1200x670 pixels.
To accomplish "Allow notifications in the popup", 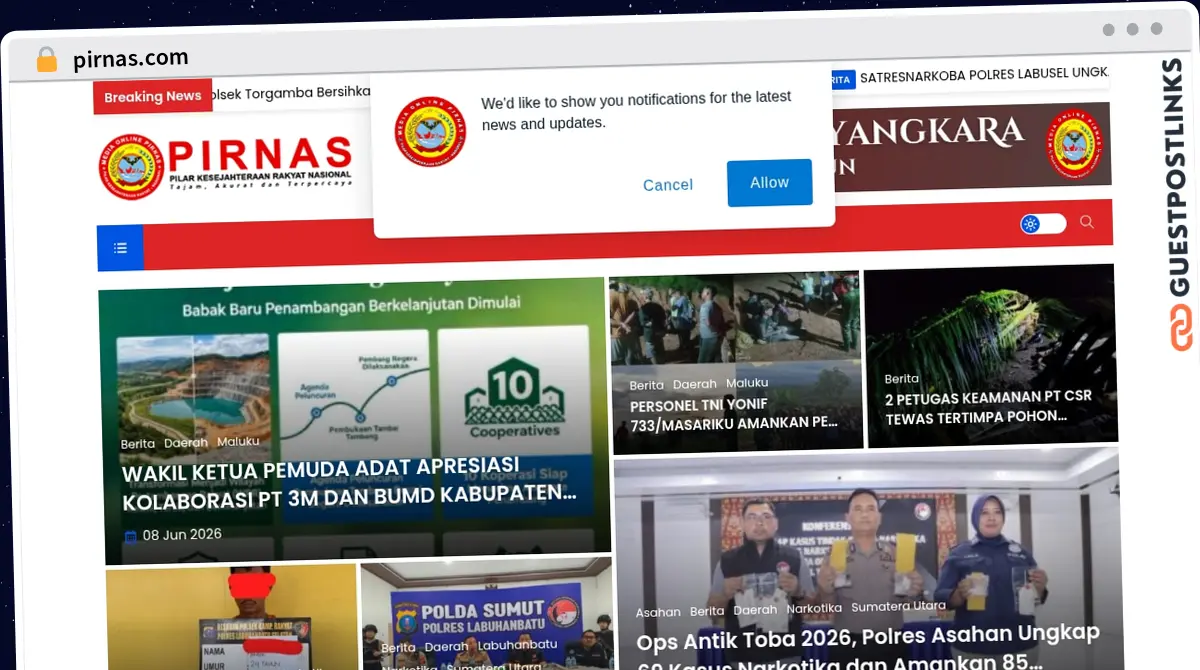I will pyautogui.click(x=769, y=183).
